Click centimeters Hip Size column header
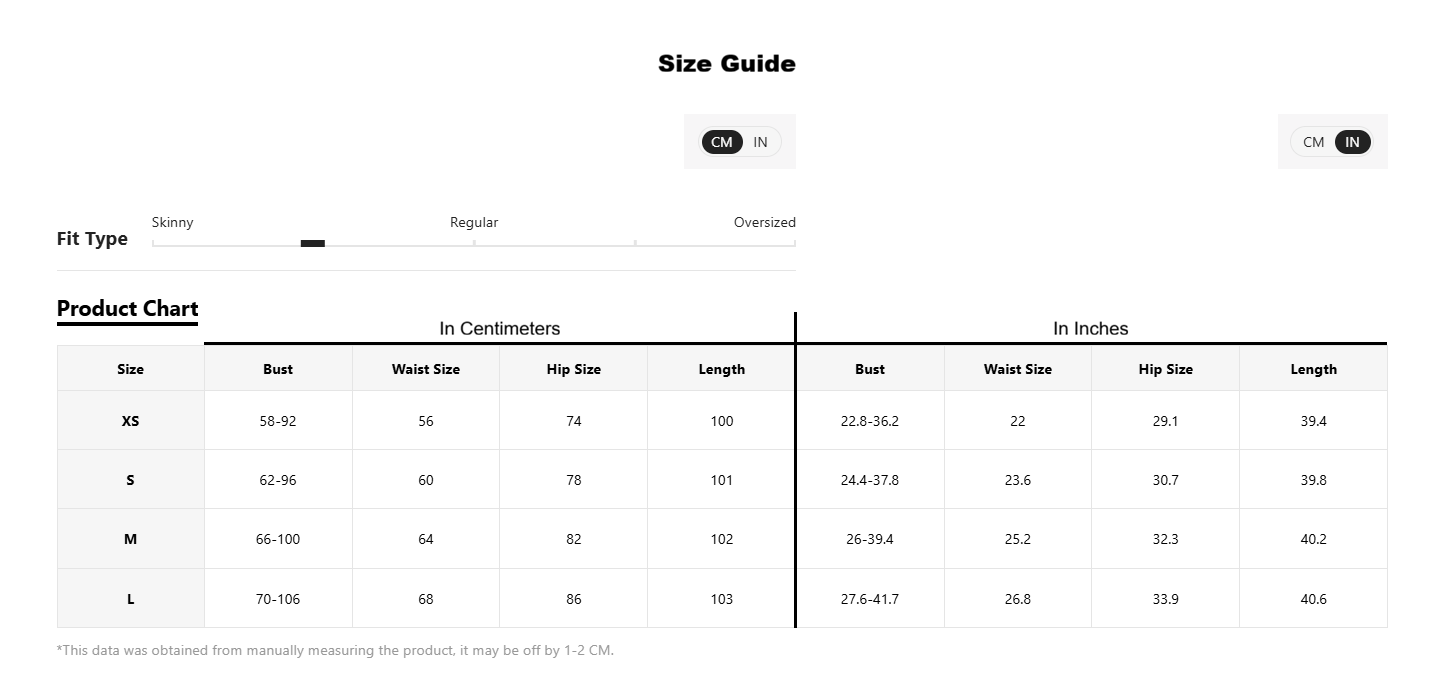The image size is (1448, 699). click(x=574, y=369)
